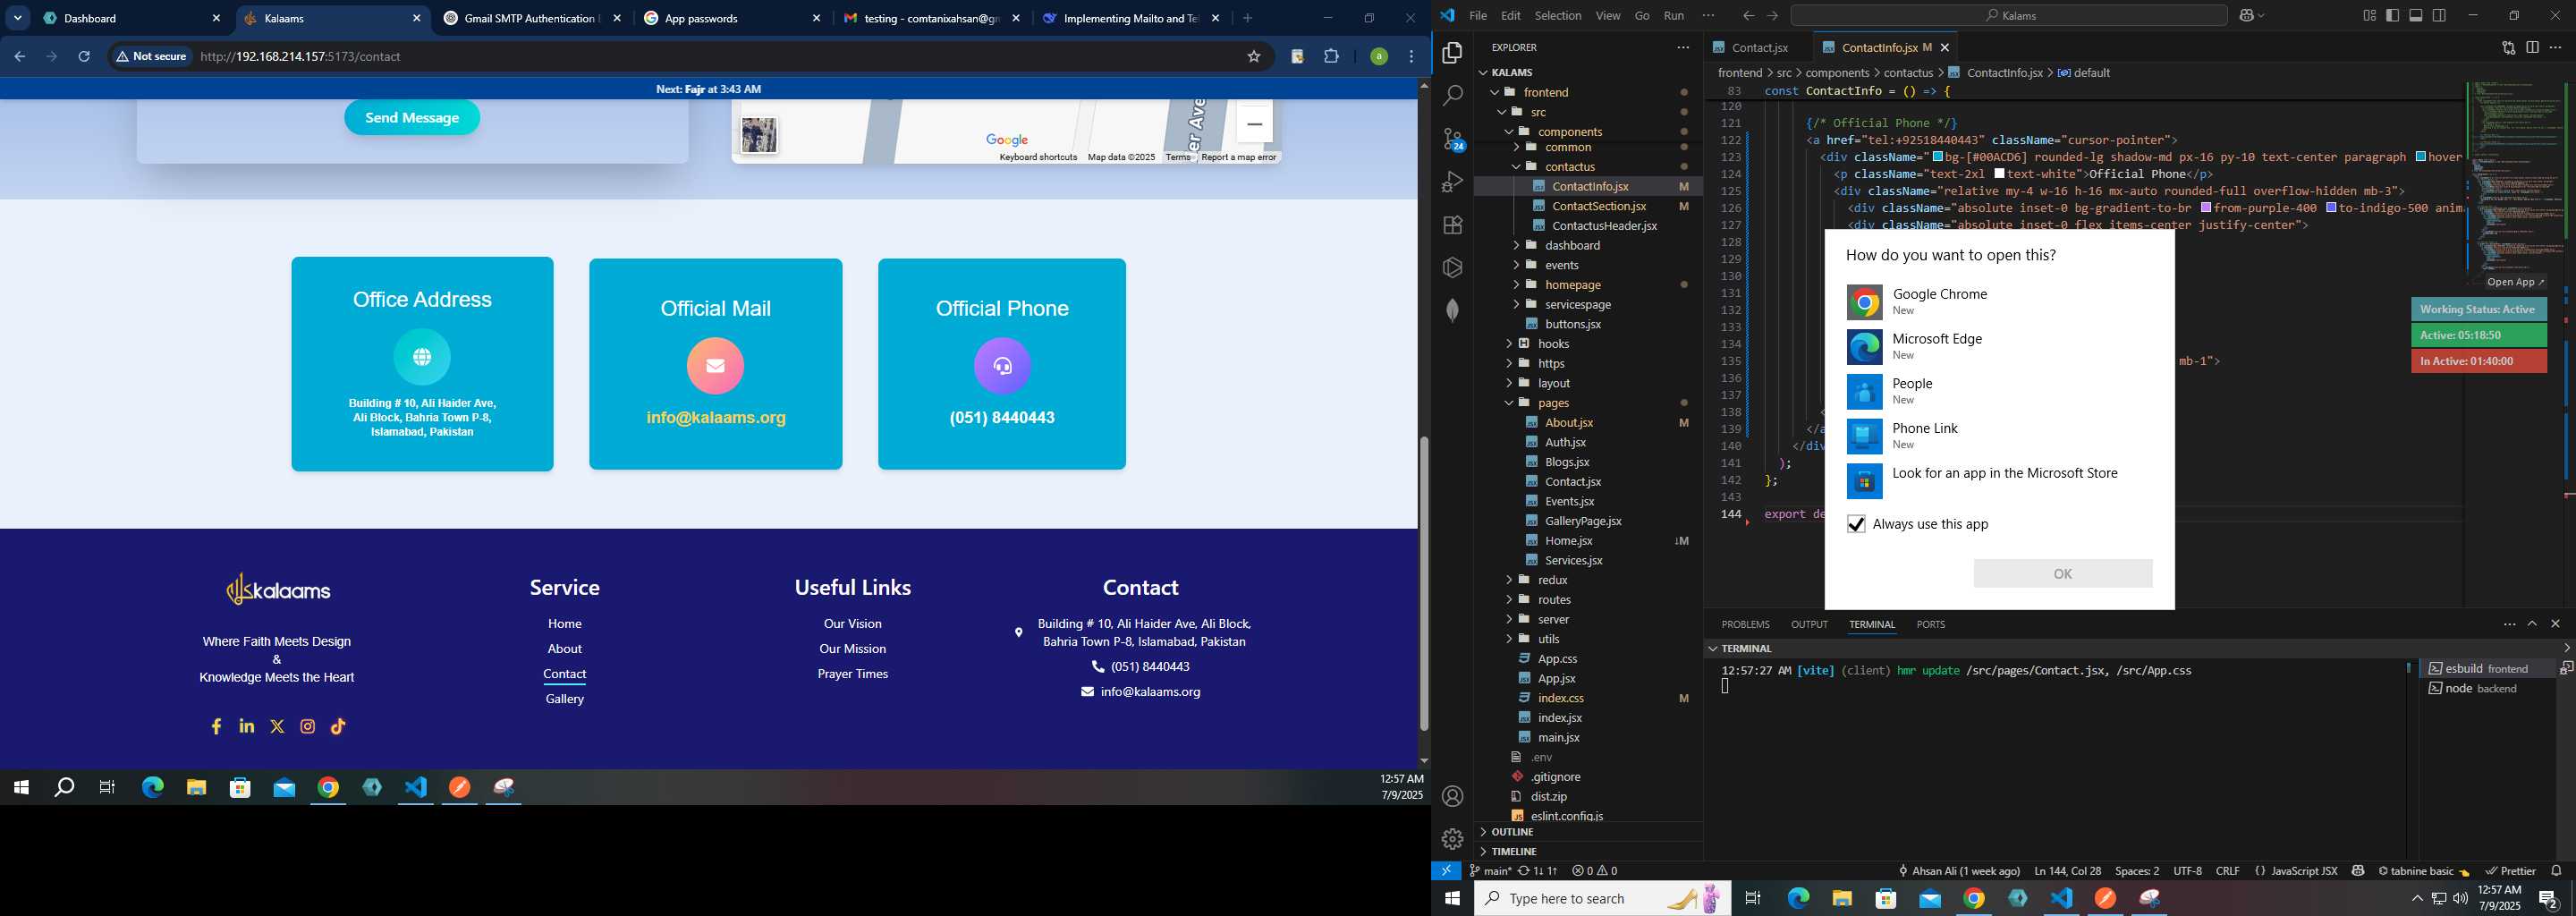Toggle the VS Code secondary side bar
2576x916 pixels.
coord(2439,16)
